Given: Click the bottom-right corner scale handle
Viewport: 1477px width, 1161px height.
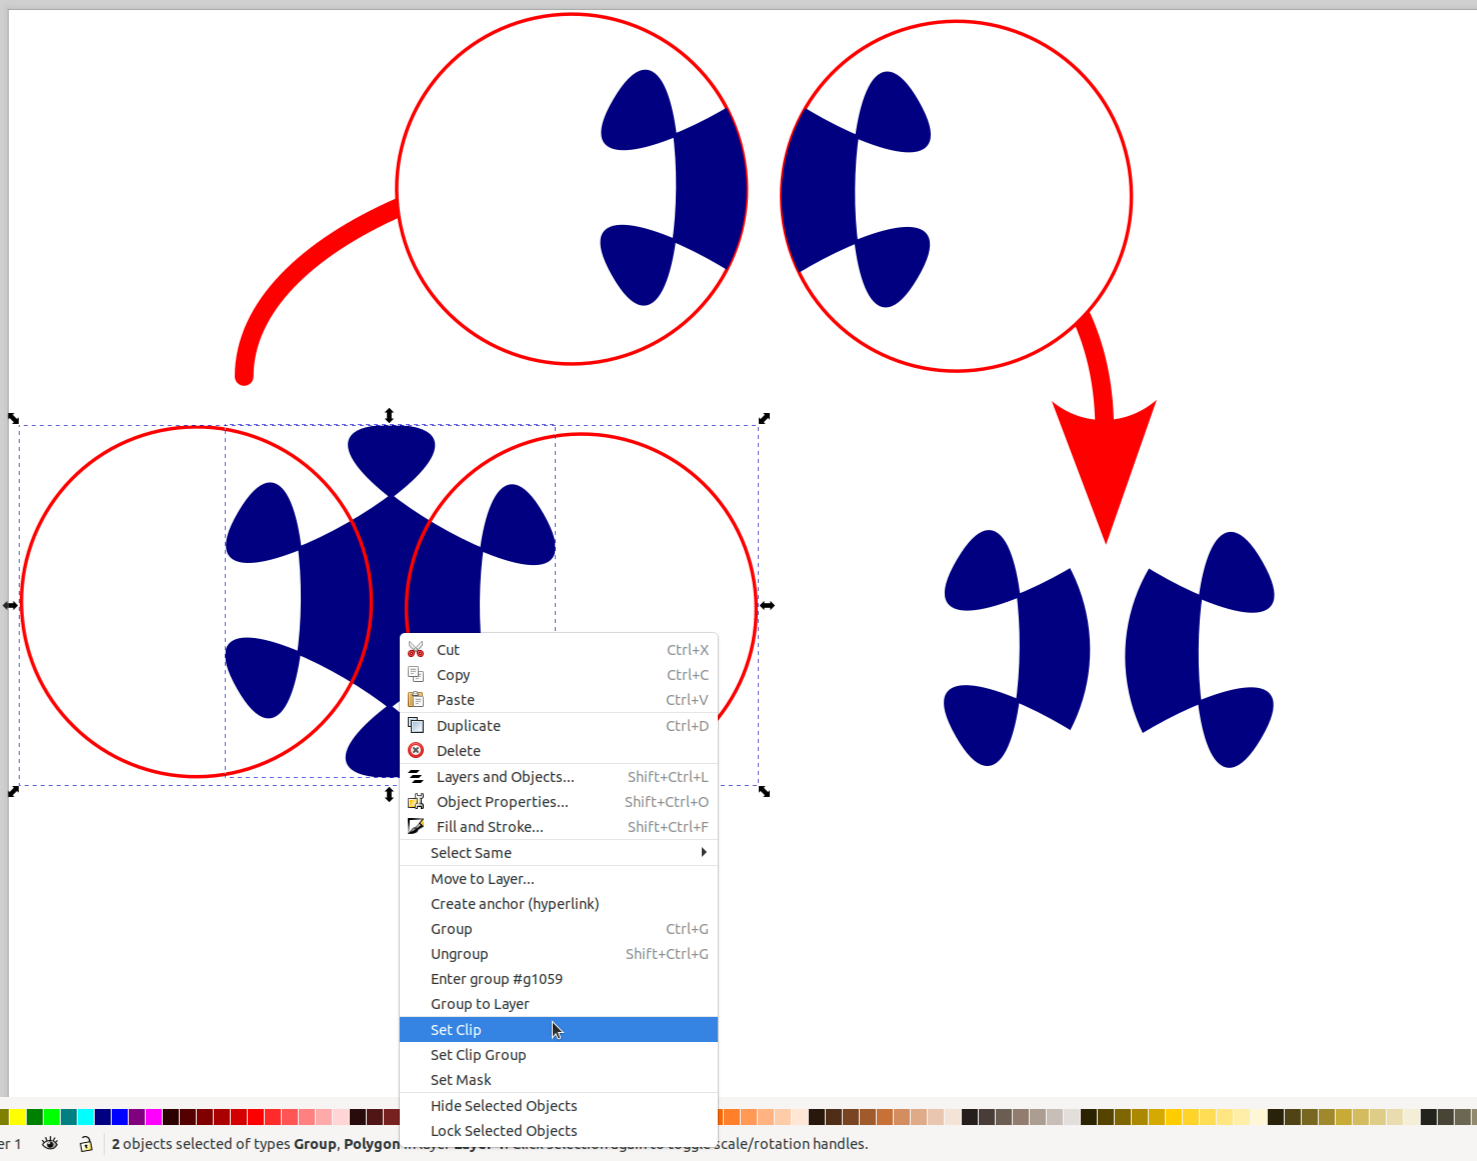Looking at the screenshot, I should coord(764,791).
